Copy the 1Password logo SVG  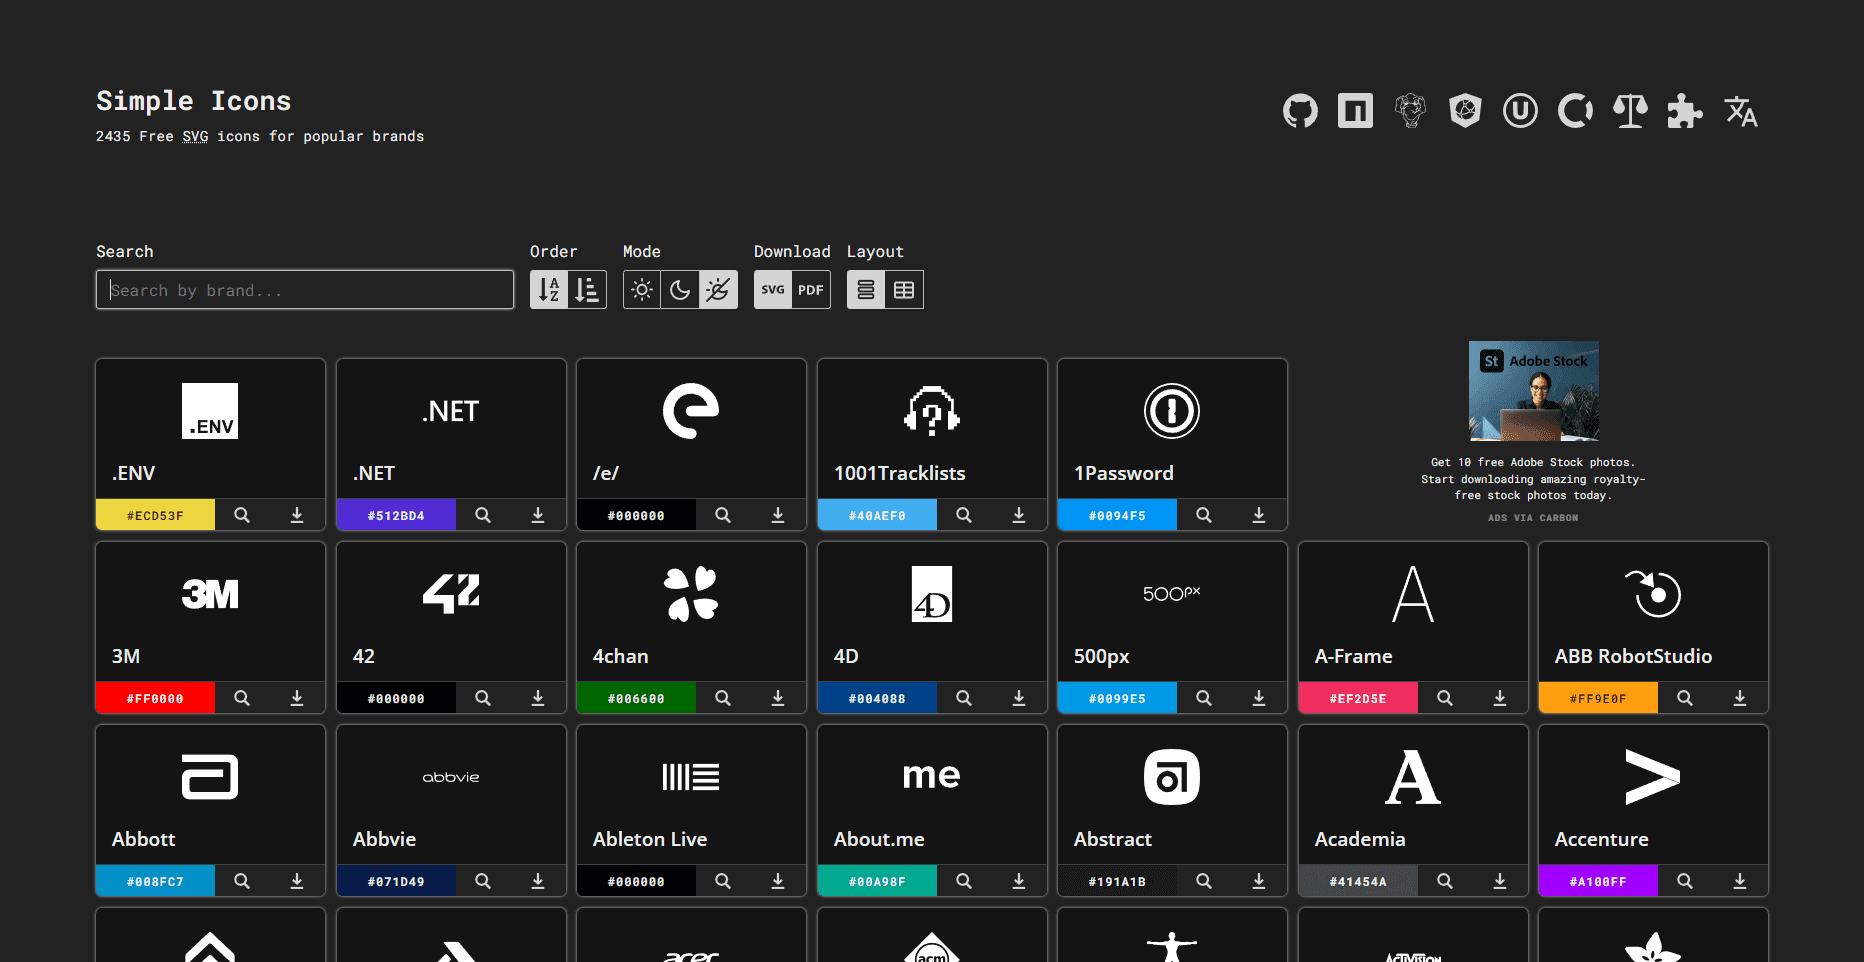click(1172, 411)
